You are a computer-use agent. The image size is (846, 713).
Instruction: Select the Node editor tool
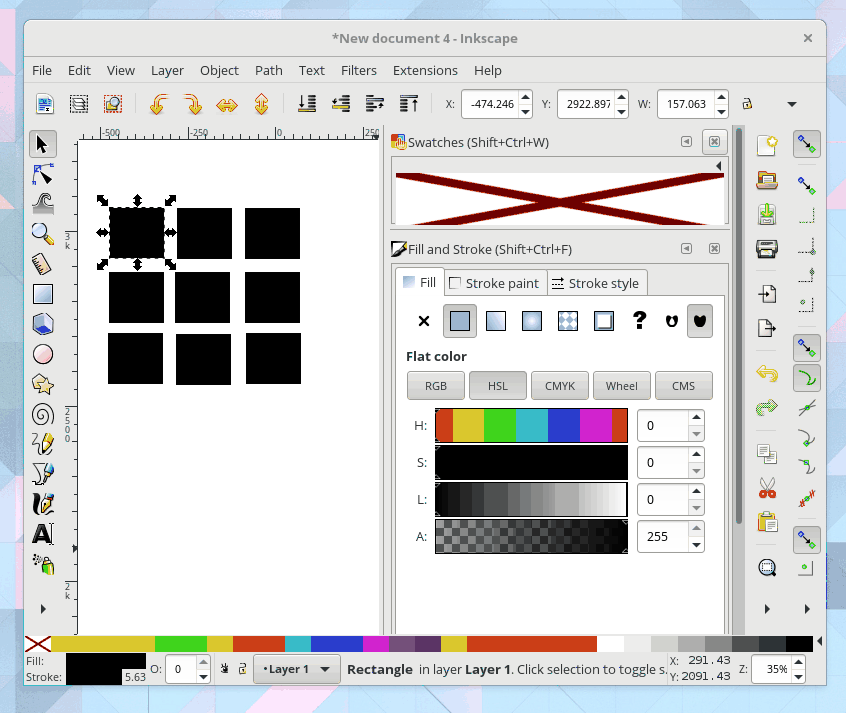(x=42, y=174)
